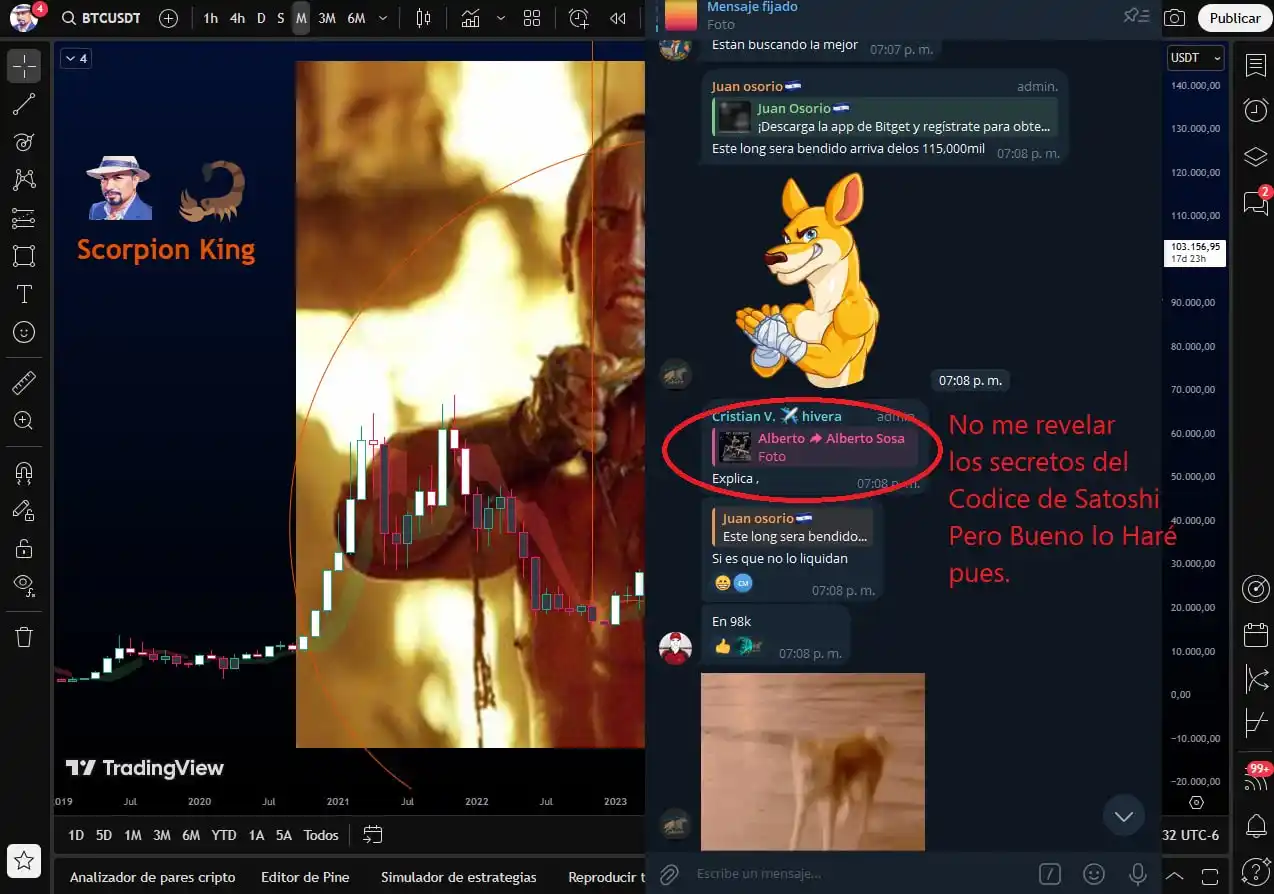Open the Fibonacci and Gann tools
Viewport: 1274px width, 894px height.
point(24,142)
